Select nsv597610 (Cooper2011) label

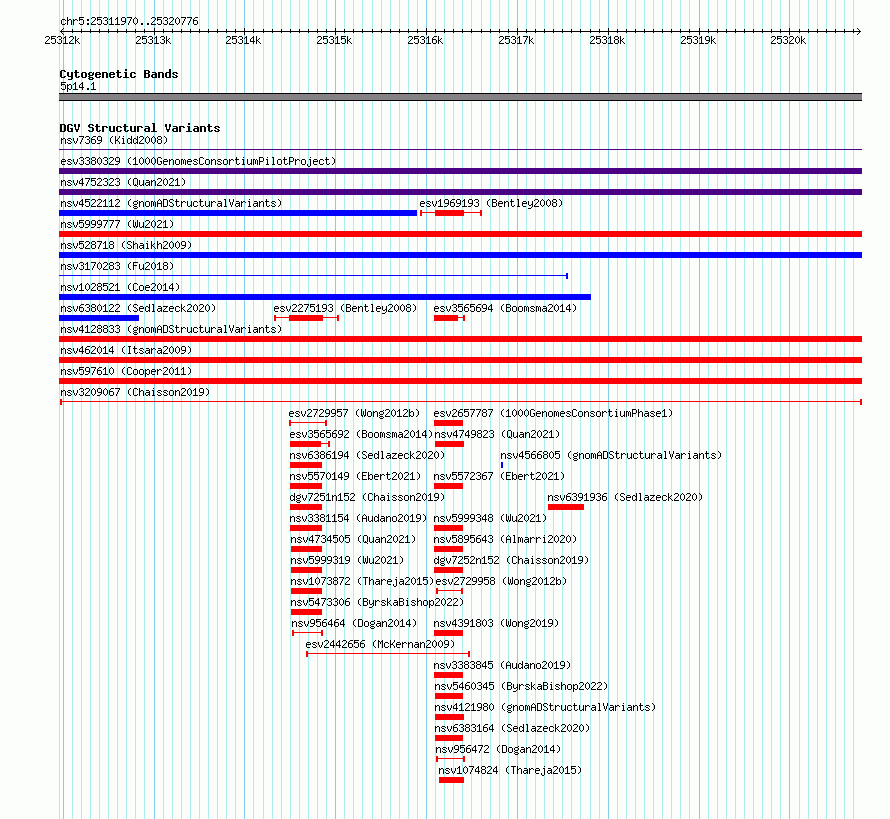click(x=126, y=371)
